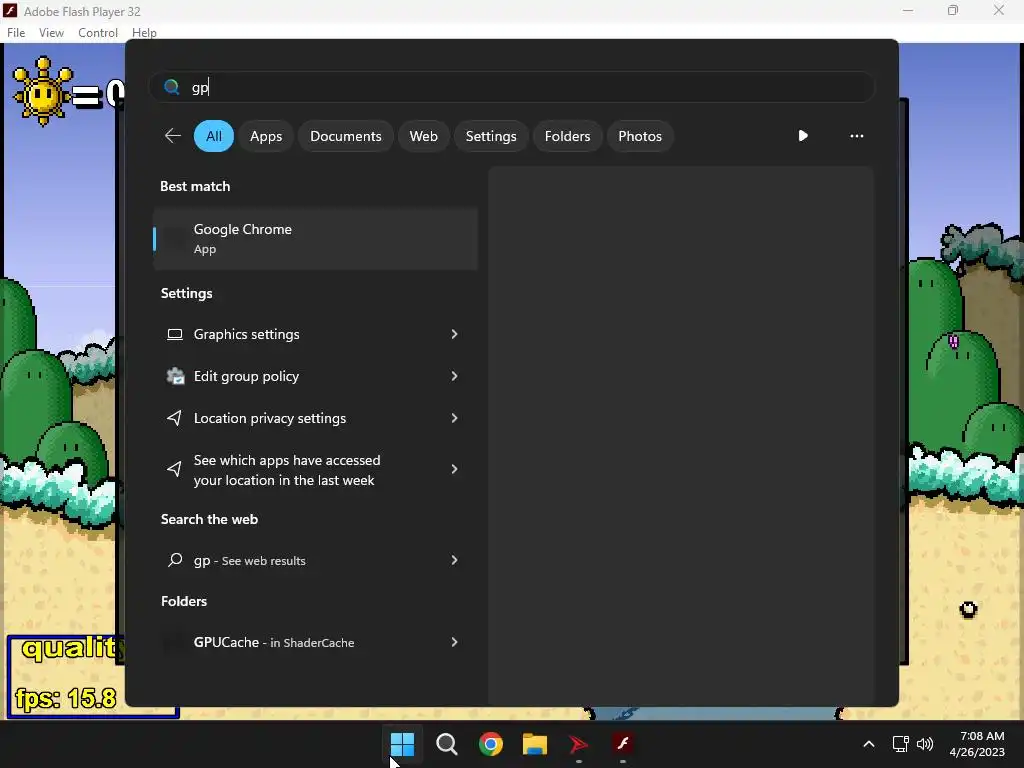Click the Windows Start button on taskbar
Image resolution: width=1024 pixels, height=768 pixels.
click(x=402, y=744)
